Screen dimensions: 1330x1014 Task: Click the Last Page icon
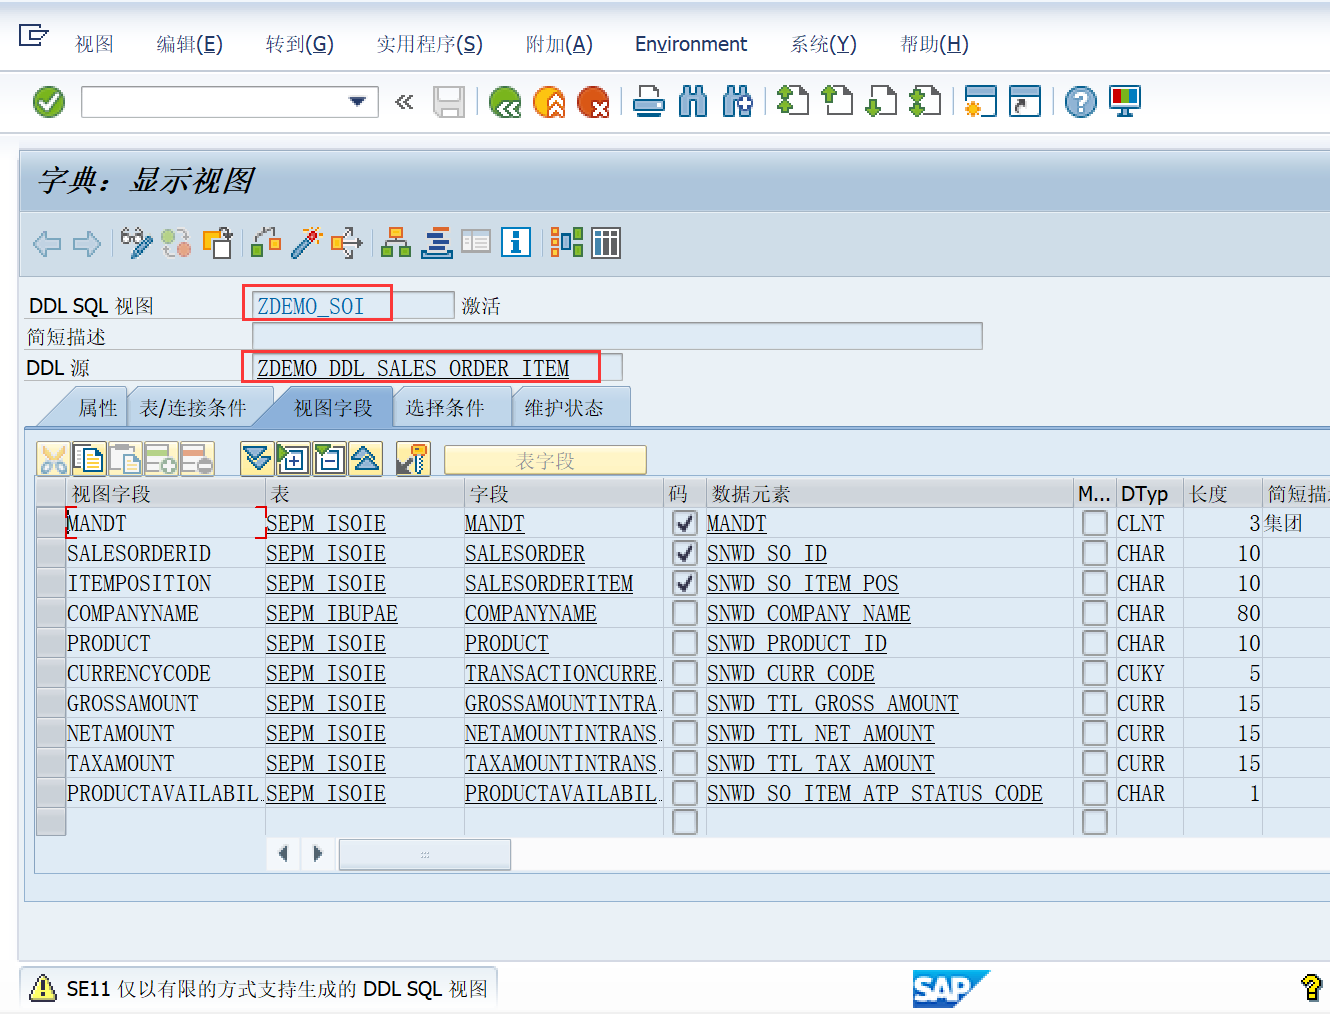[x=925, y=102]
